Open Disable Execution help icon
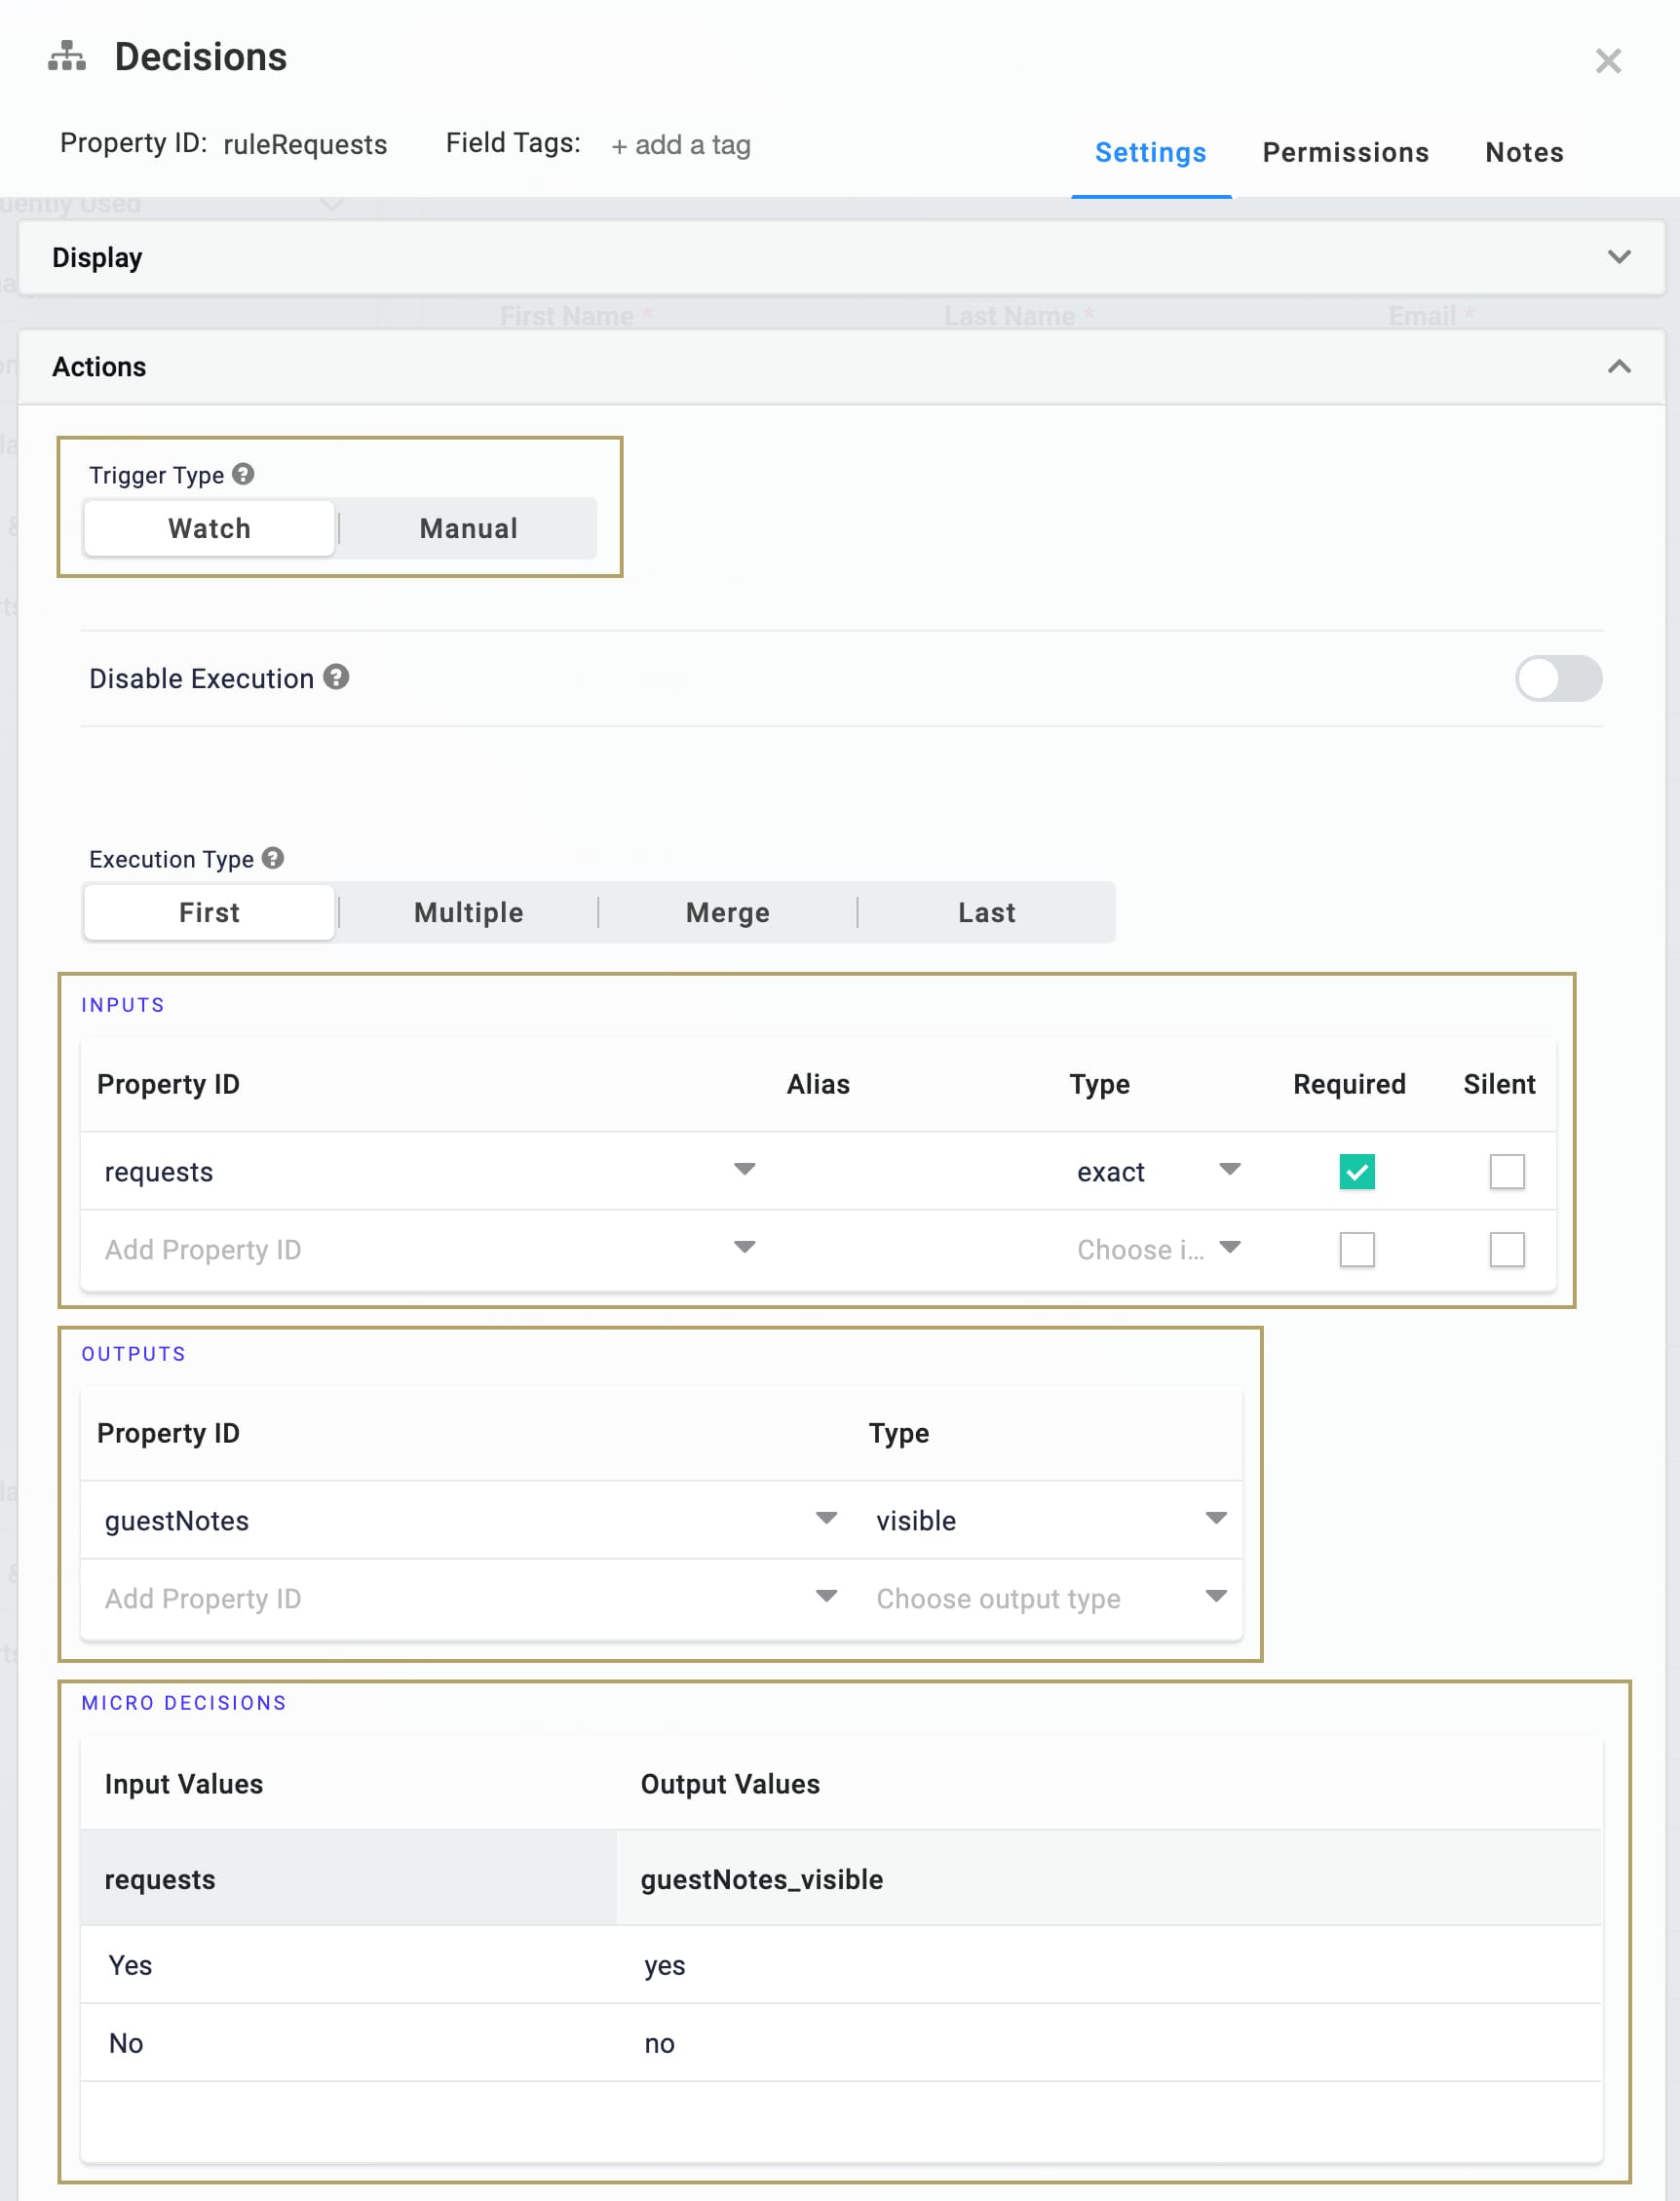The height and width of the screenshot is (2201, 1680). coord(336,677)
